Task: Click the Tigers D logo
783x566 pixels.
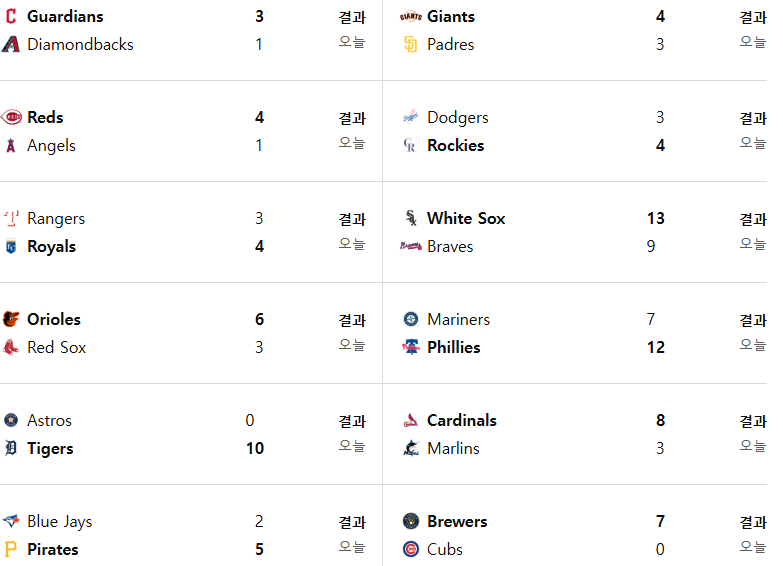Action: coord(11,448)
